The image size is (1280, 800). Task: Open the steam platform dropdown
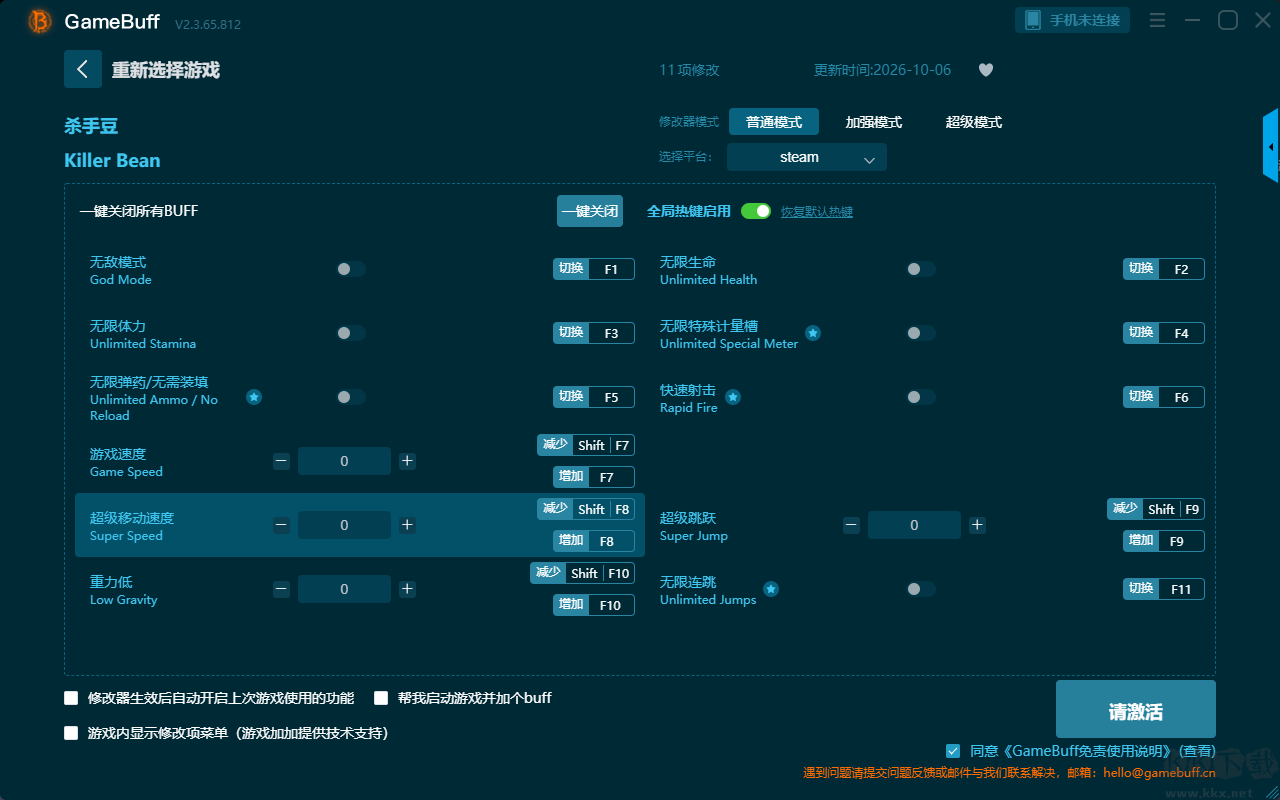click(807, 157)
